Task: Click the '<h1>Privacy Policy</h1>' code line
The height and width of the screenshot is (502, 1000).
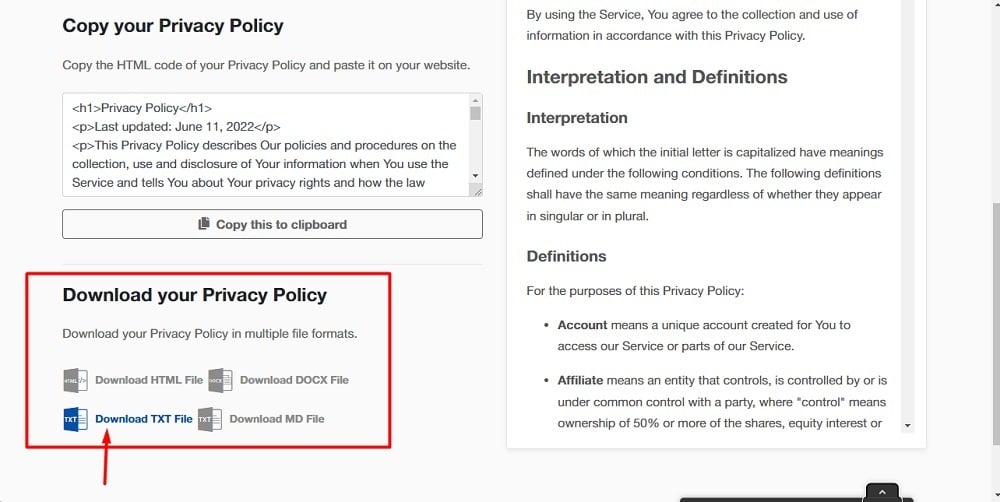Action: [x=142, y=108]
